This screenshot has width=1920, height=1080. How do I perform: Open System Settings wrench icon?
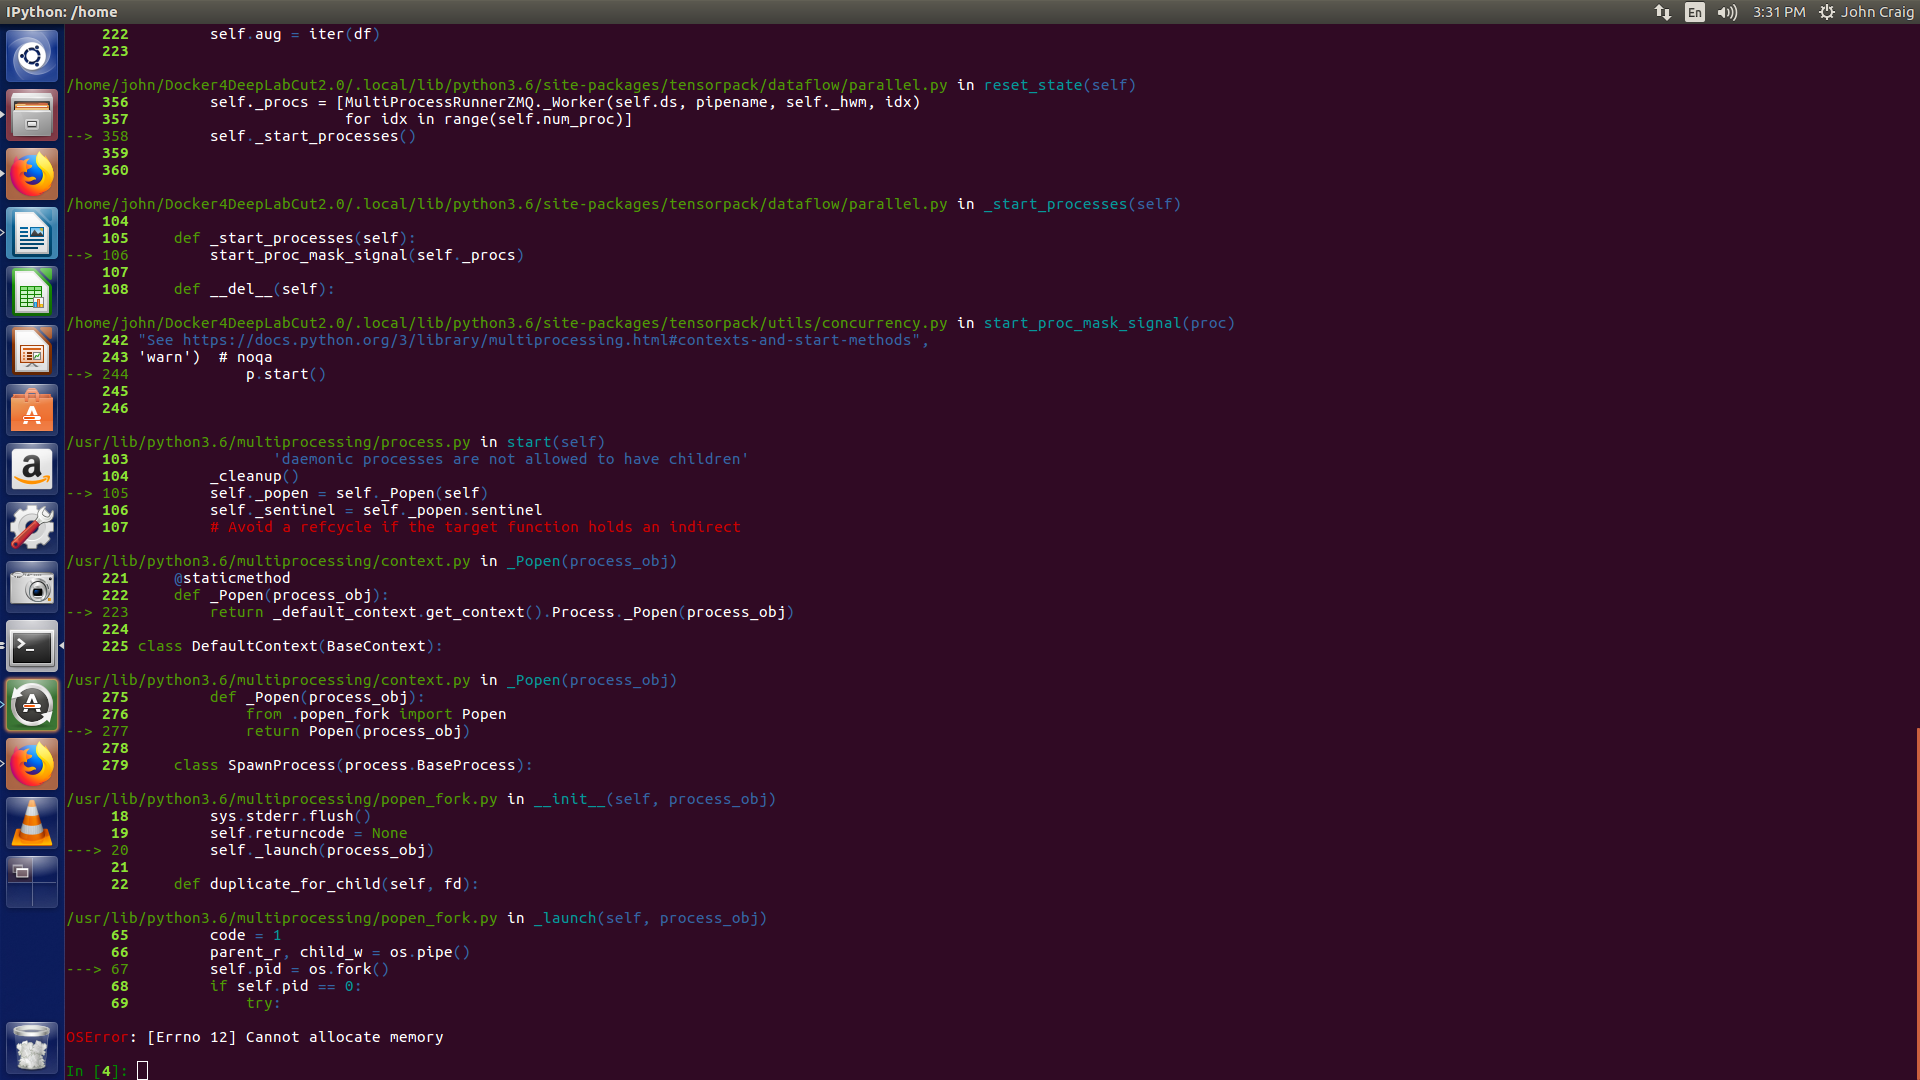(x=32, y=528)
